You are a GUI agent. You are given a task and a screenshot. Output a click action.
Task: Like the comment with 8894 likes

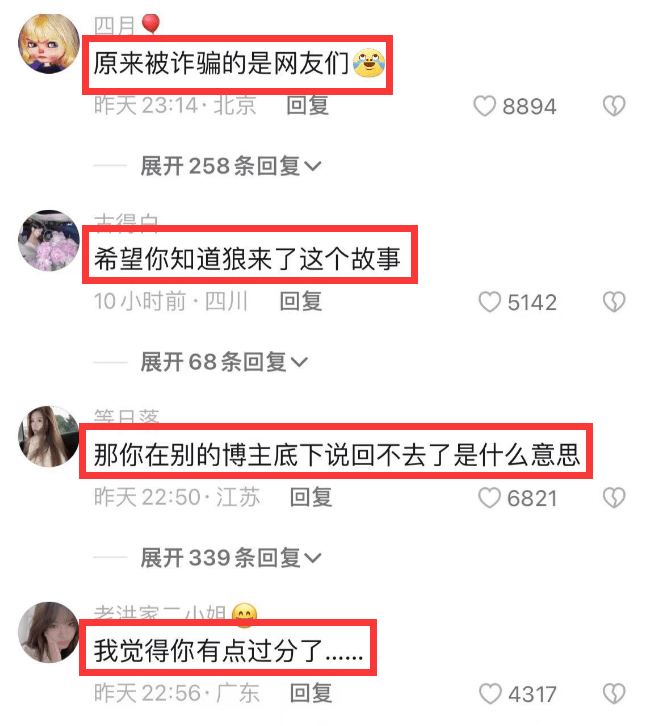[x=484, y=106]
